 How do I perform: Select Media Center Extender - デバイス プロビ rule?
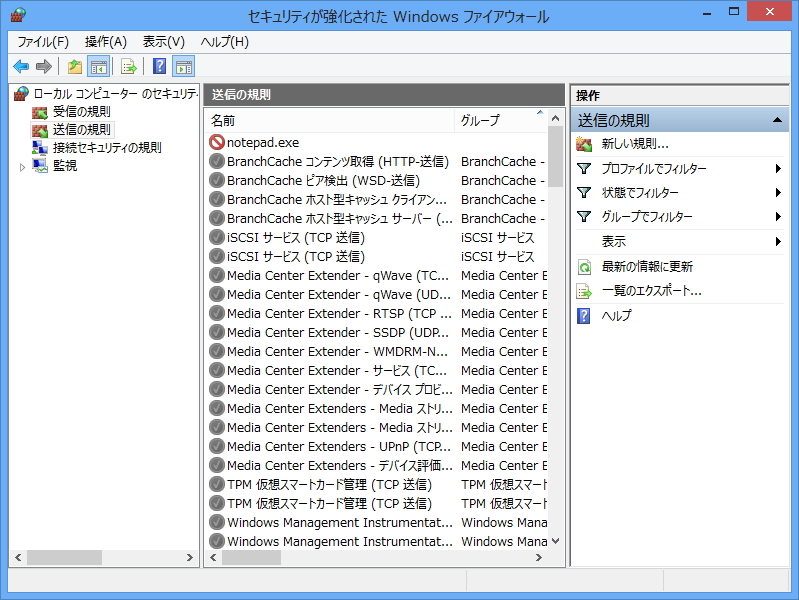(339, 389)
